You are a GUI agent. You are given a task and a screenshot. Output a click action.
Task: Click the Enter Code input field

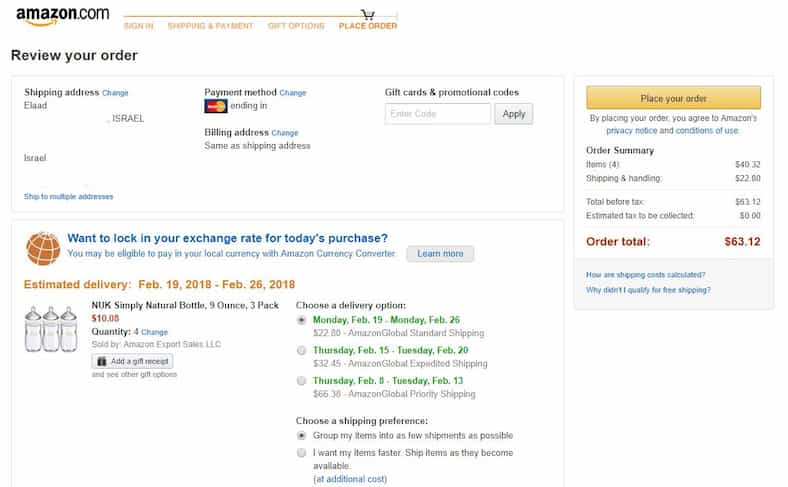[x=437, y=114]
